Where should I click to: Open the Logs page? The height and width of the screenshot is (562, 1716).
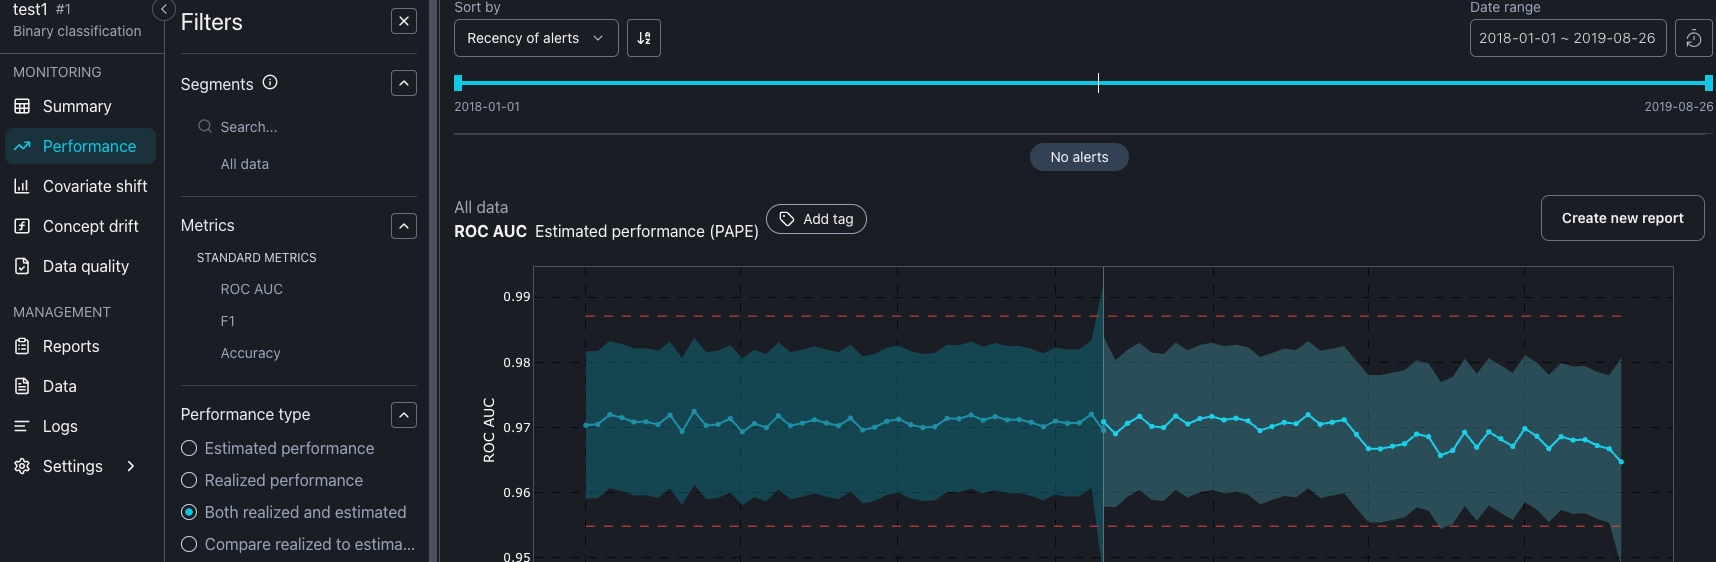coord(60,426)
